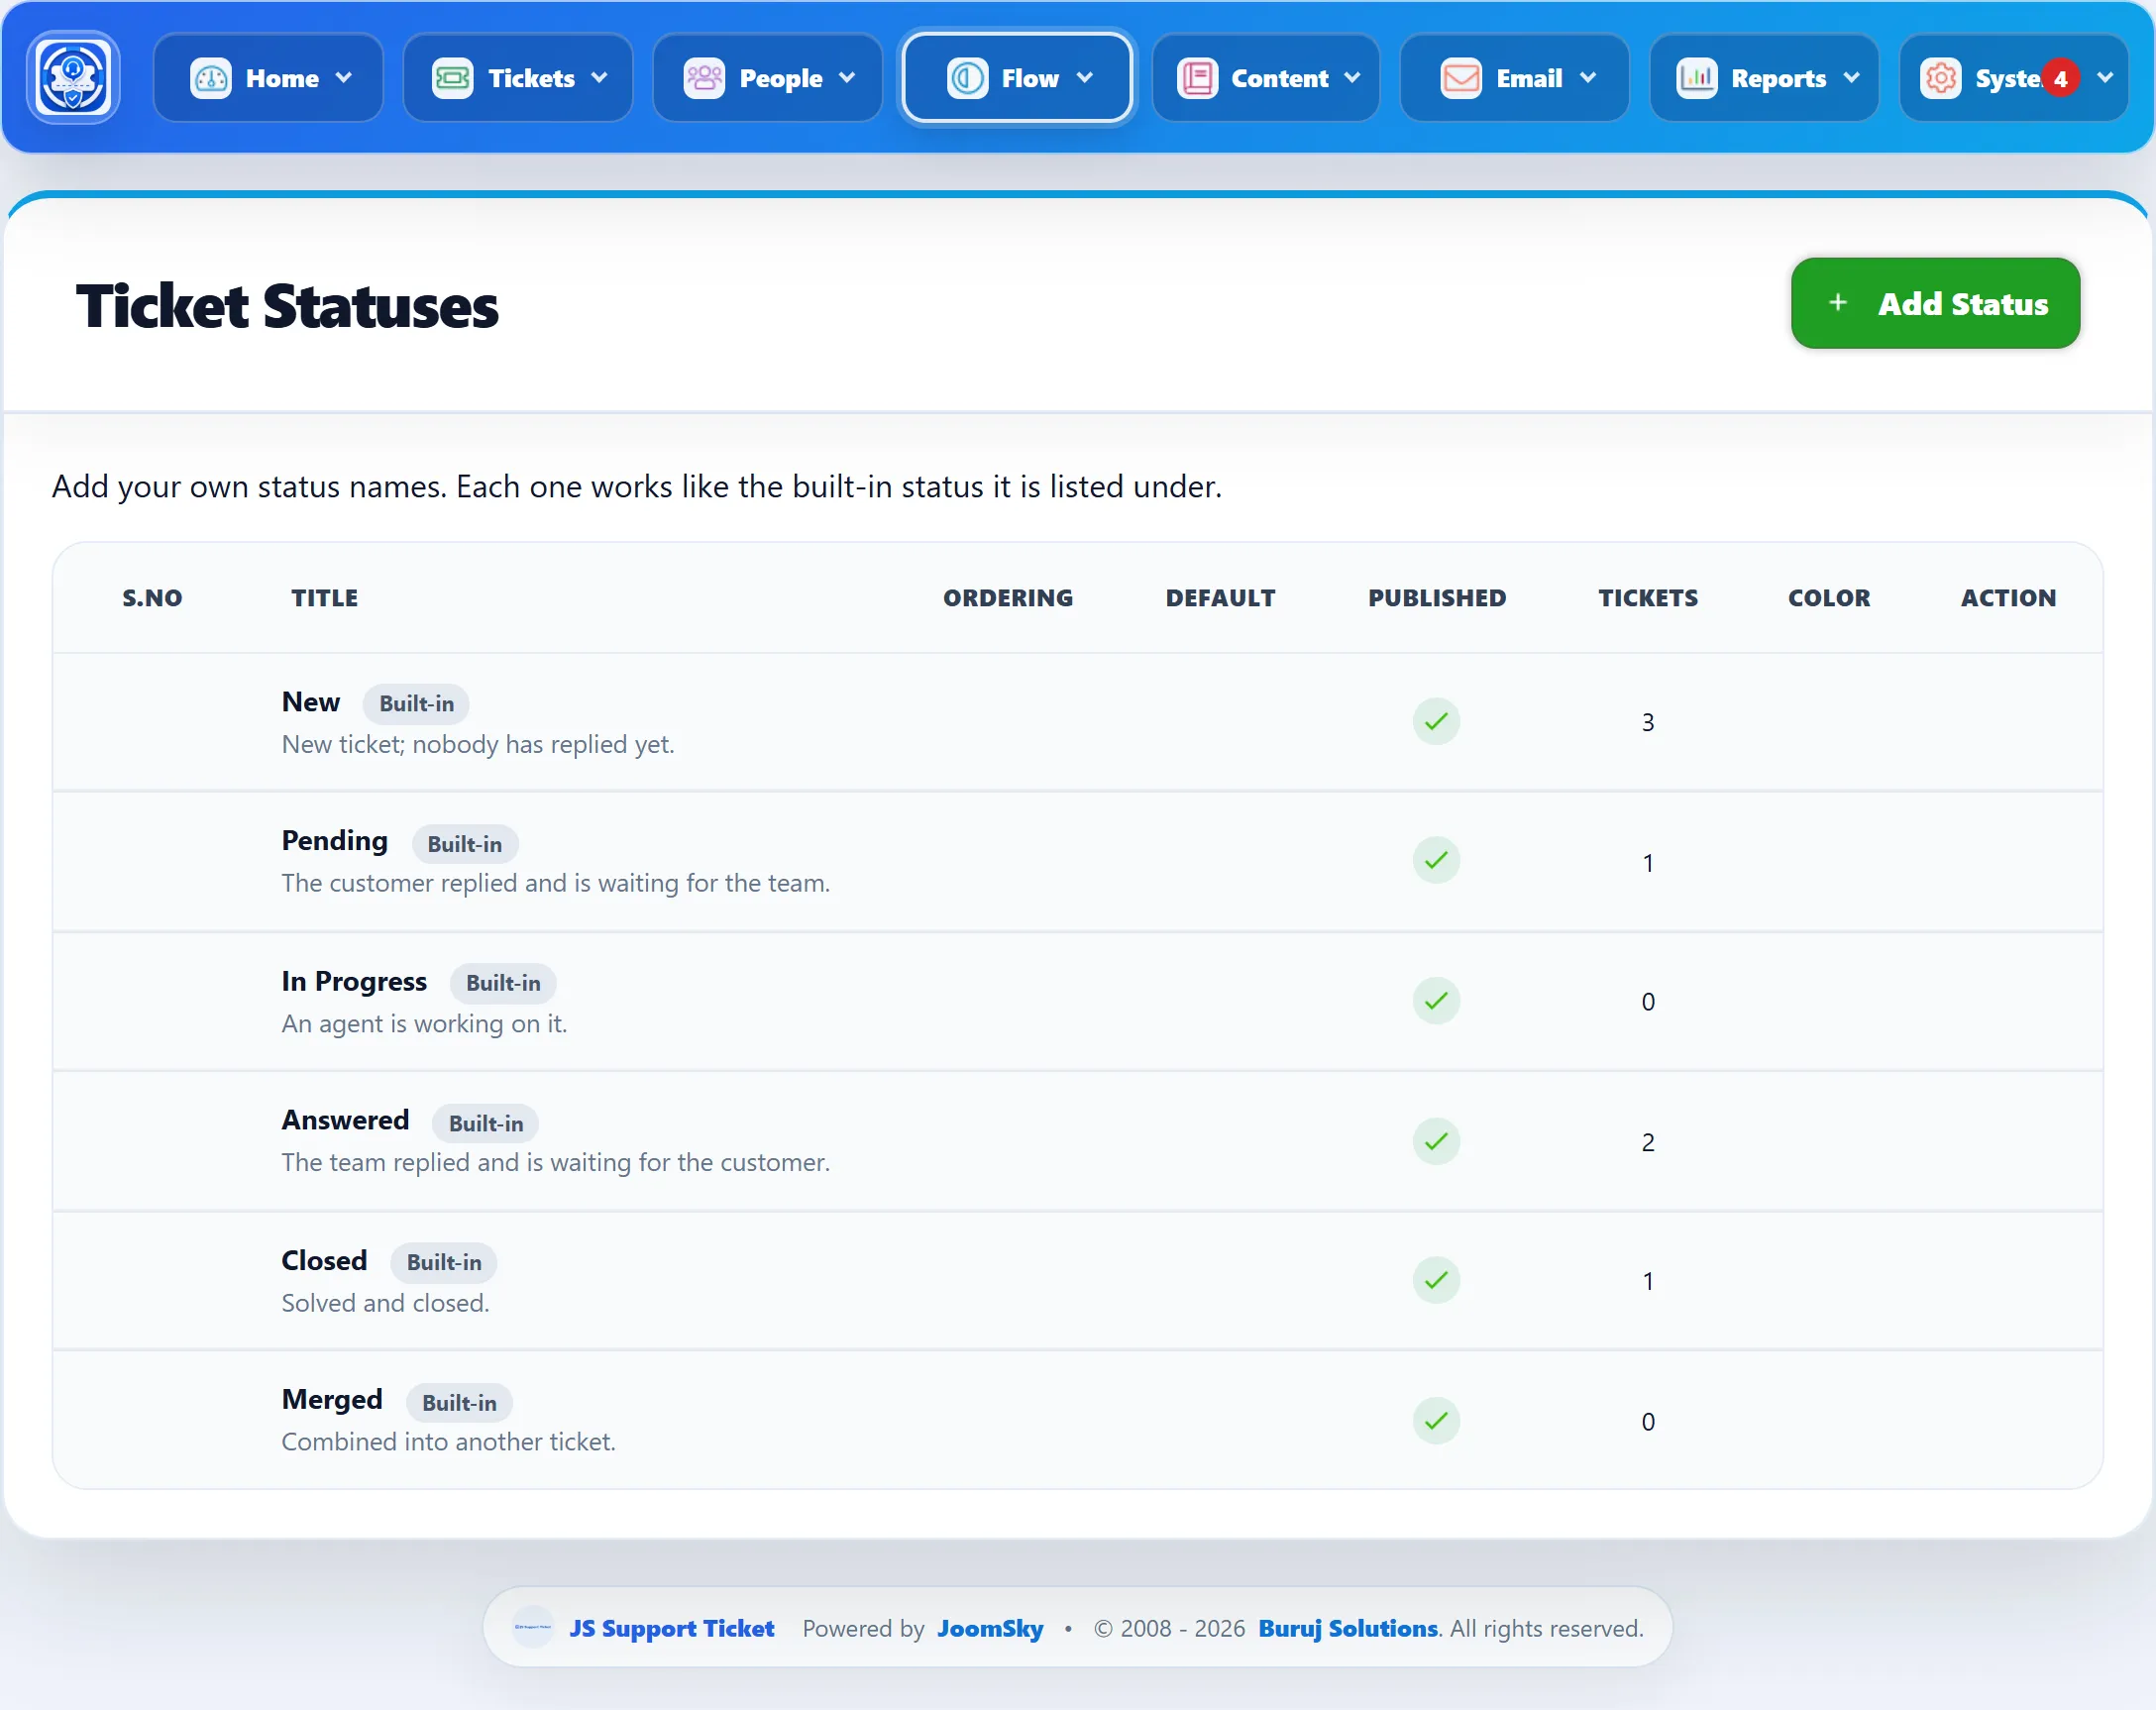
Task: Click the Tickets ticket-shaped icon
Action: pyautogui.click(x=452, y=78)
